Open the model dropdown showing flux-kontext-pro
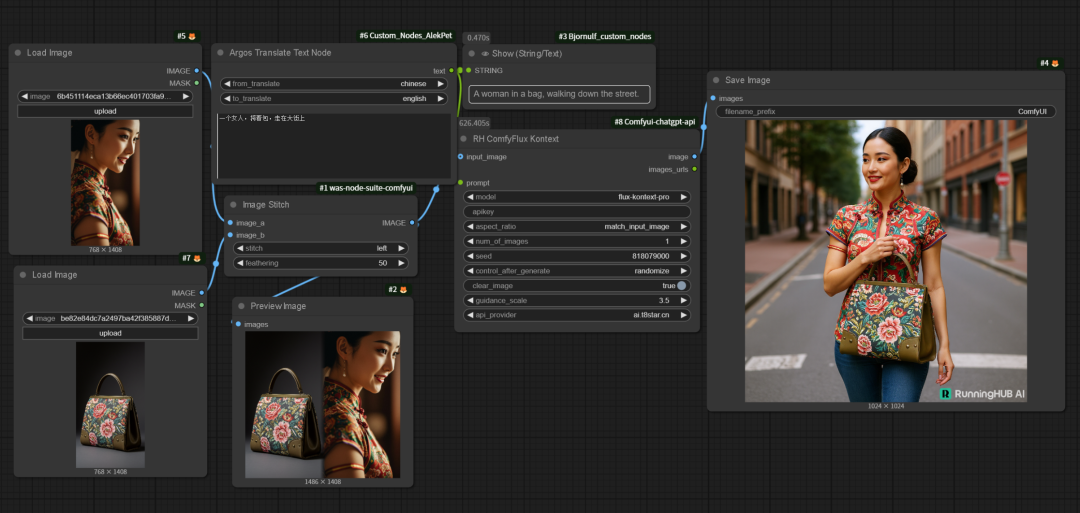The height and width of the screenshot is (513, 1080). 576,197
